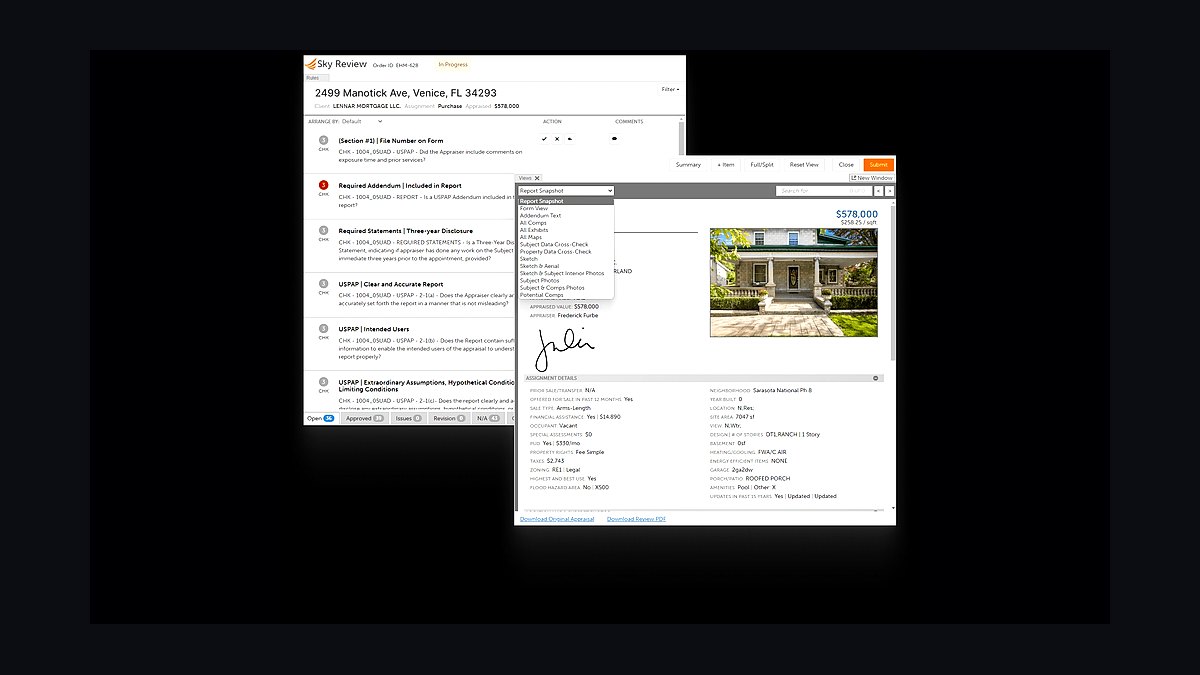Viewport: 1200px width, 675px height.
Task: Click USPAP | Intended Users rule title
Action: pyautogui.click(x=375, y=329)
